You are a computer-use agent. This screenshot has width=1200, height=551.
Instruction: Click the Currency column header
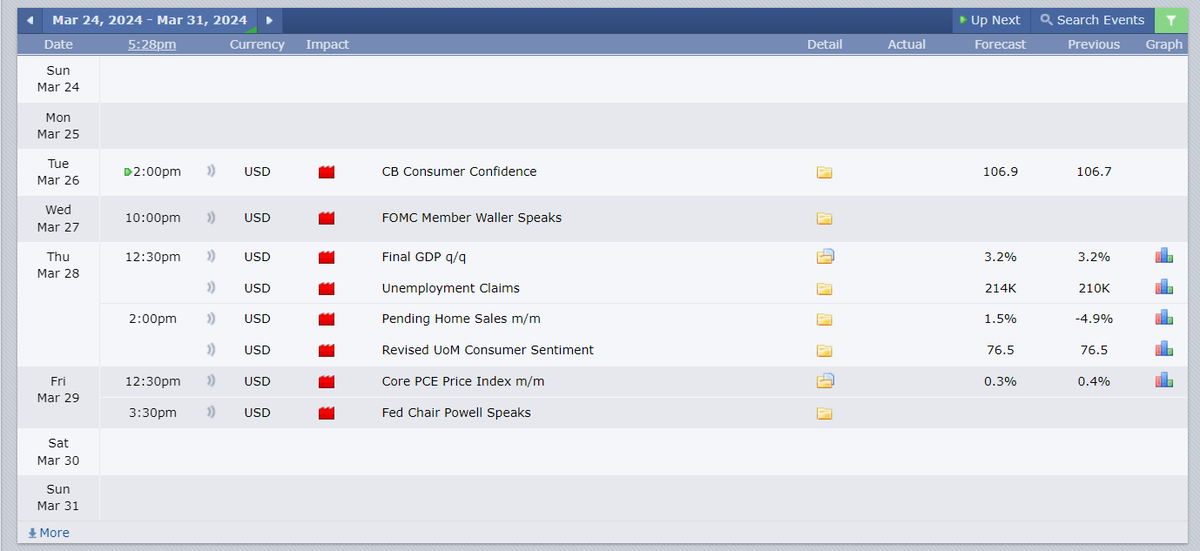[x=257, y=44]
